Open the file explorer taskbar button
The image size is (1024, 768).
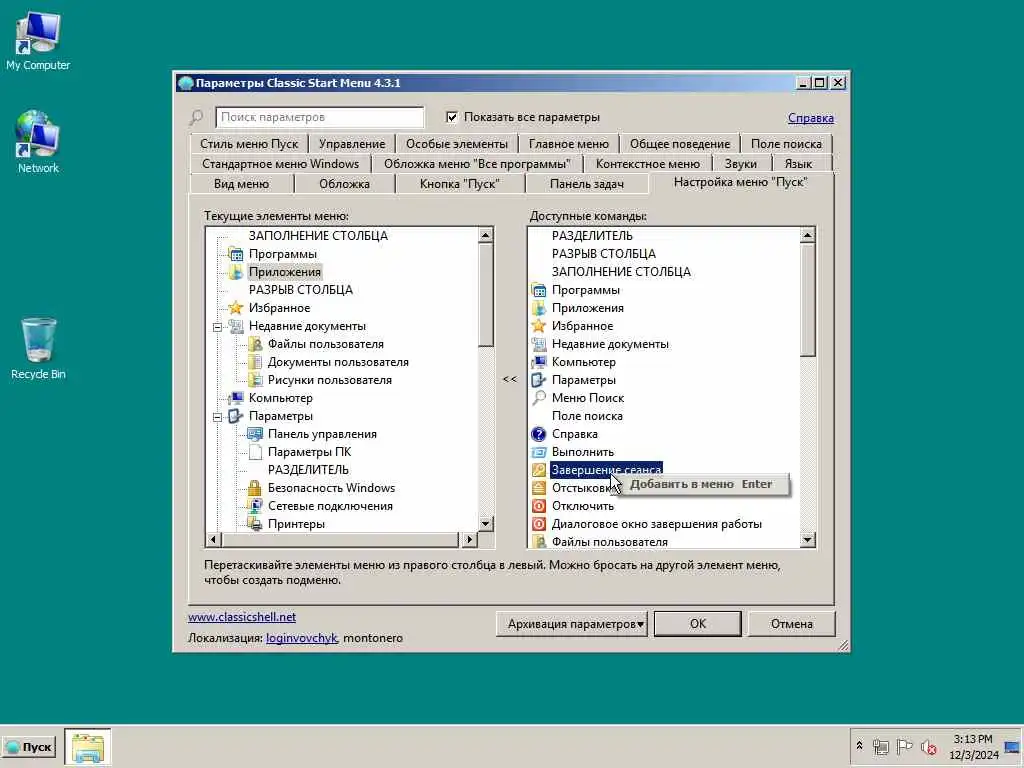(x=88, y=747)
